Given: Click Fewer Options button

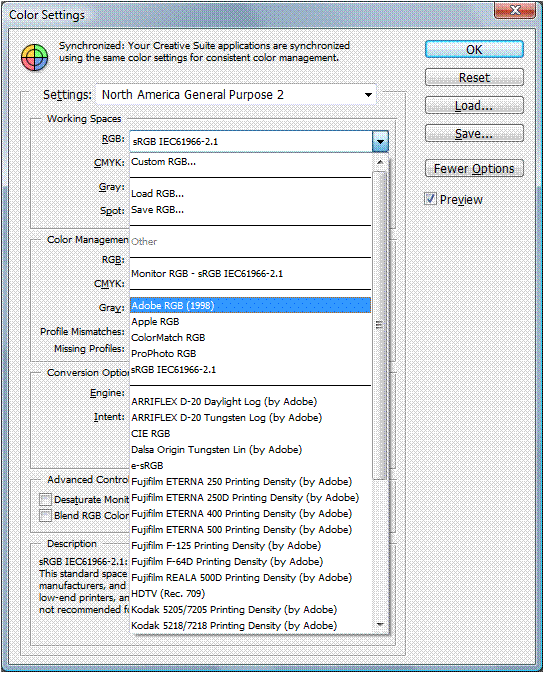Looking at the screenshot, I should click(x=474, y=168).
